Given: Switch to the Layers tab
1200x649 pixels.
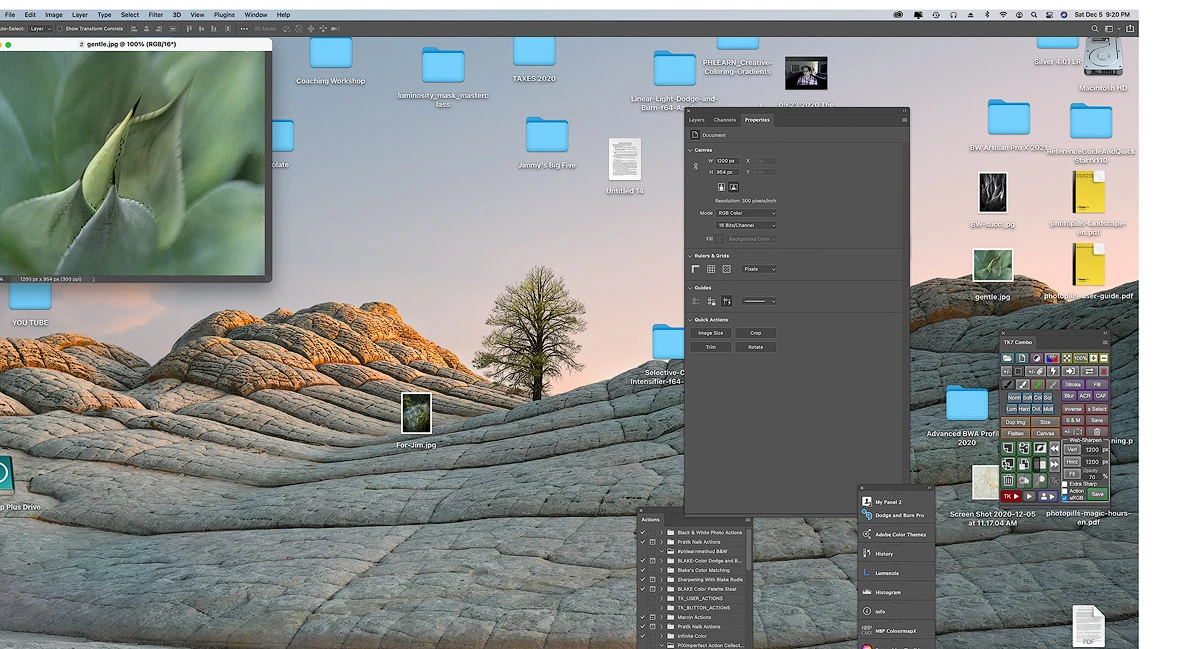Looking at the screenshot, I should tap(697, 120).
